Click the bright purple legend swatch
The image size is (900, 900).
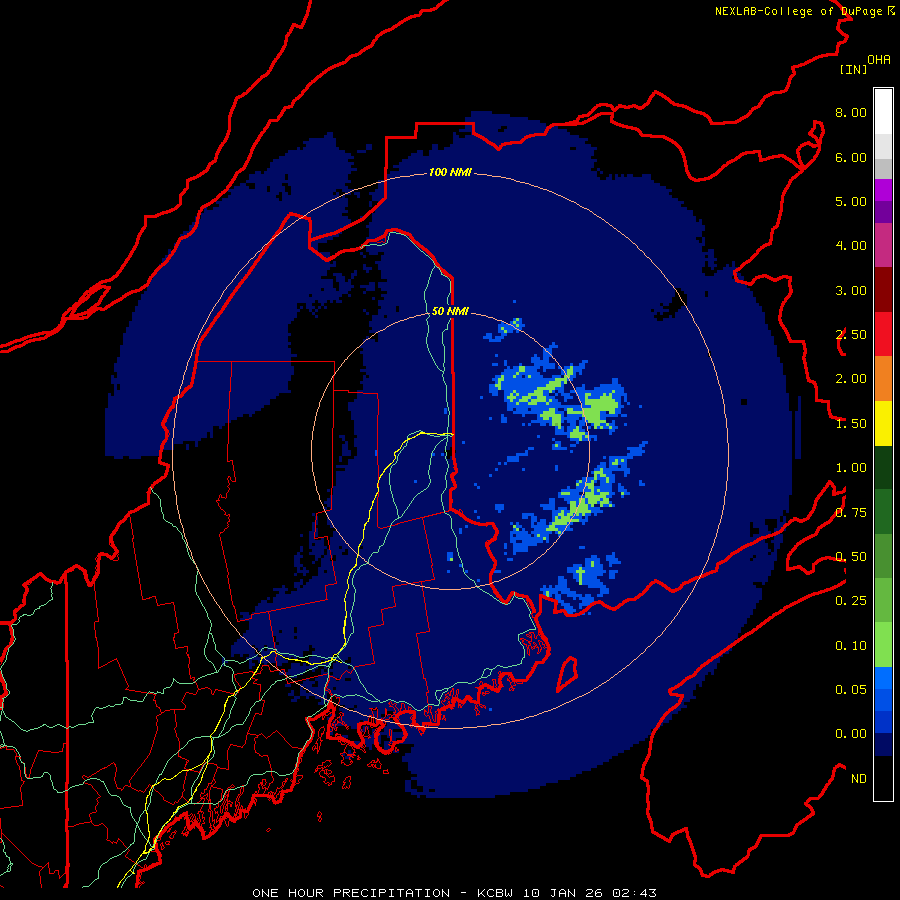[x=883, y=190]
